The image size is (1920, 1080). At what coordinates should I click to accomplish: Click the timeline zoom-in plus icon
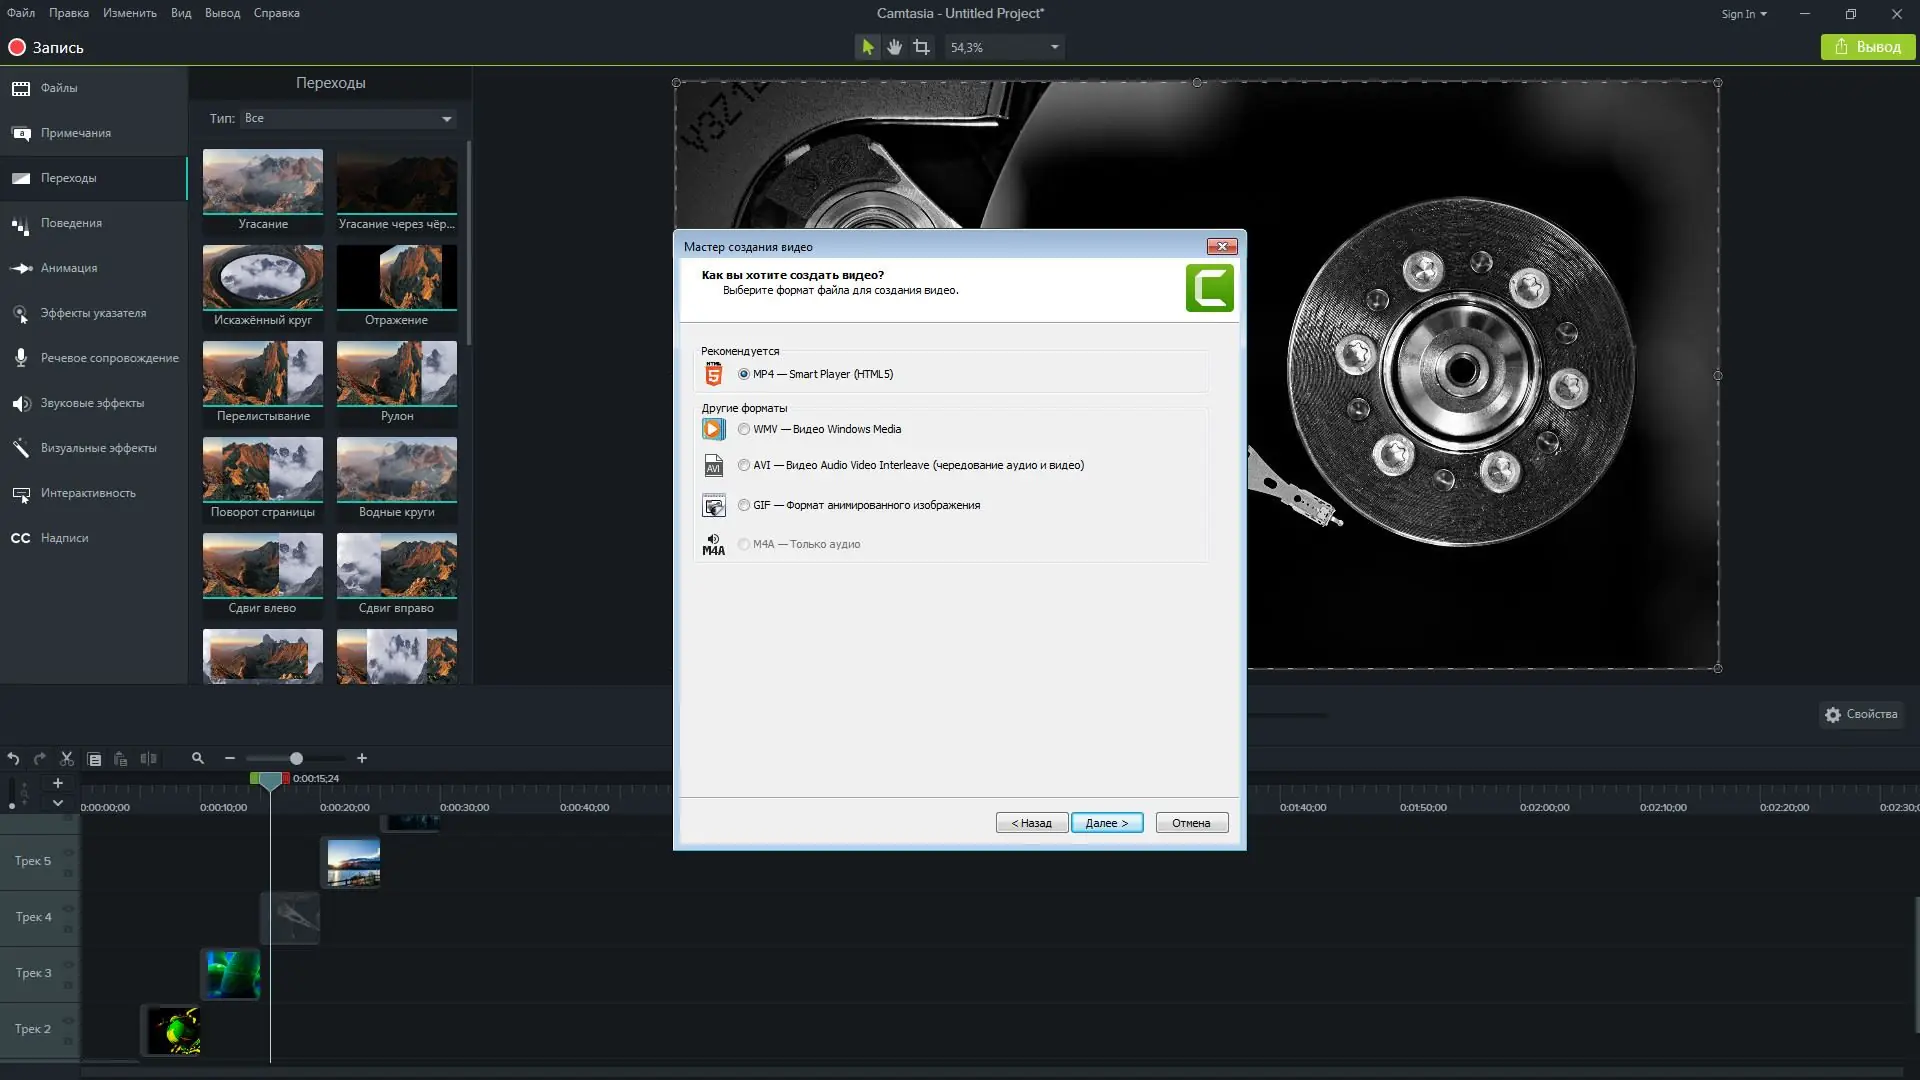pyautogui.click(x=362, y=759)
